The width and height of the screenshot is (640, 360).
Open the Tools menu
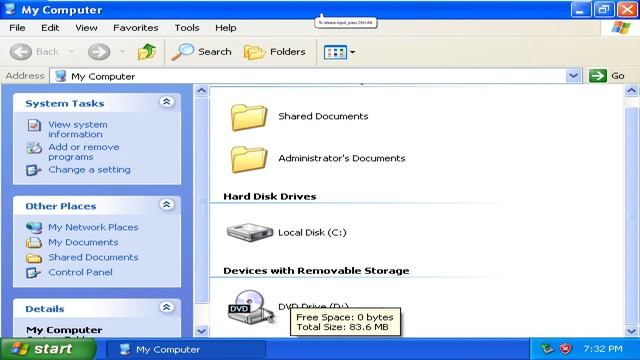point(187,28)
